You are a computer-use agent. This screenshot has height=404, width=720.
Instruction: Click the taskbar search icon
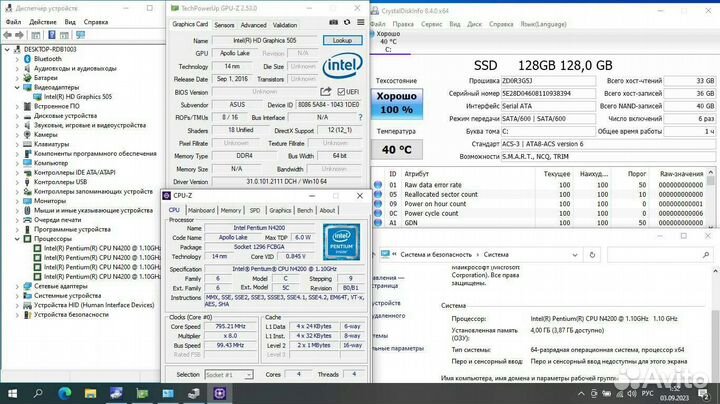(x=38, y=393)
